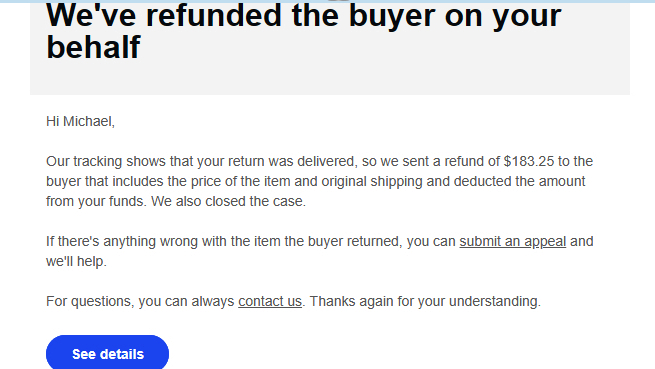Click the 'contact us' link
This screenshot has width=655, height=369.
coord(270,301)
